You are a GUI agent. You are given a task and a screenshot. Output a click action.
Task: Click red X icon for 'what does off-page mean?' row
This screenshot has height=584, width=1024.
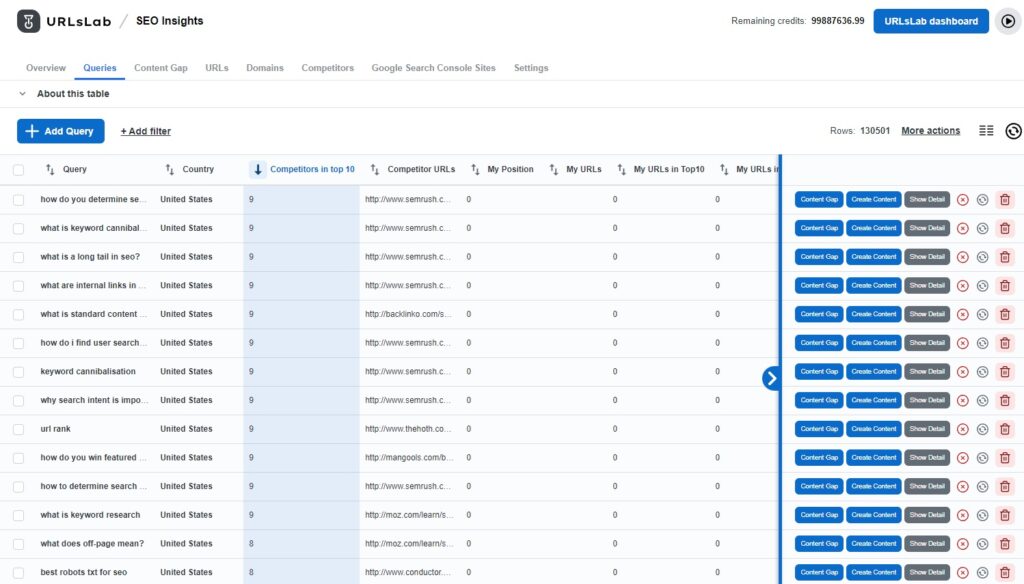963,544
